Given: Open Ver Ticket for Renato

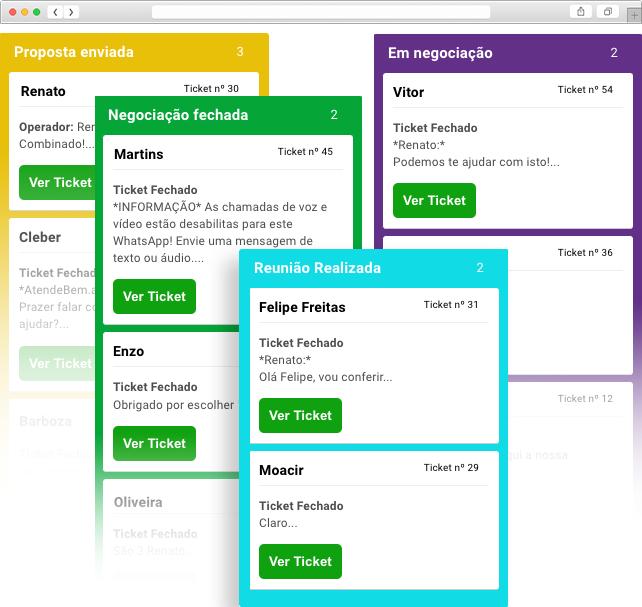Looking at the screenshot, I should click(57, 183).
